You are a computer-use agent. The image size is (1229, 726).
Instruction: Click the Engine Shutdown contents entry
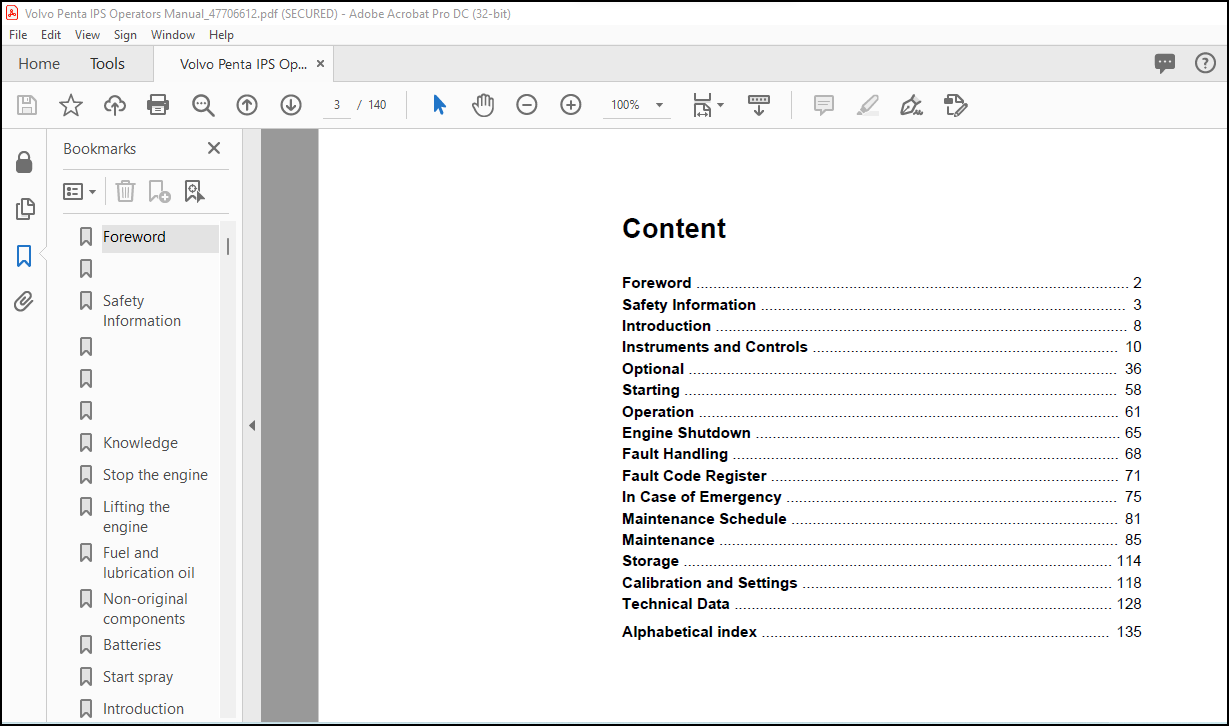(x=881, y=433)
